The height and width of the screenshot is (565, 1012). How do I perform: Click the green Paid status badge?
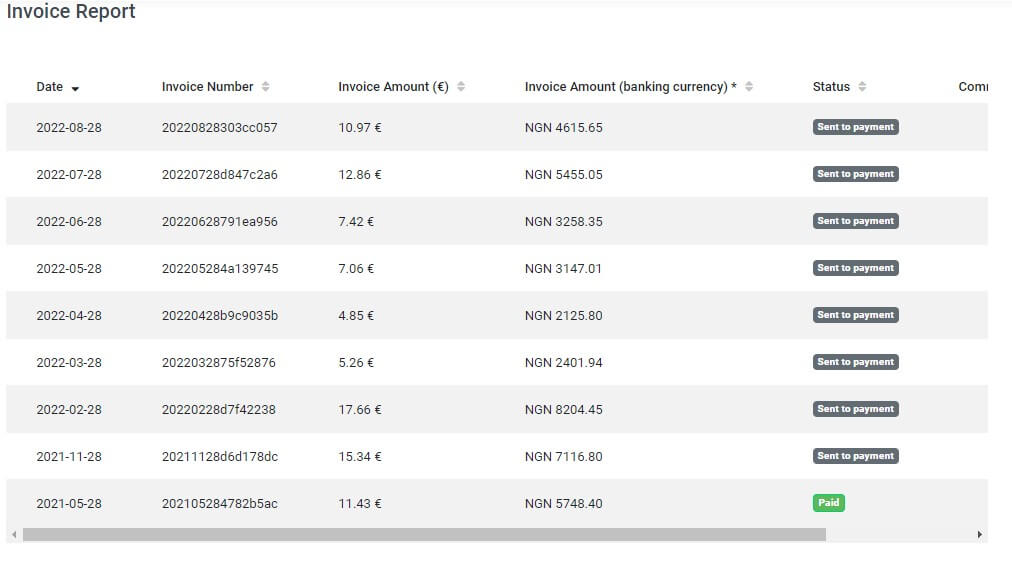(829, 503)
